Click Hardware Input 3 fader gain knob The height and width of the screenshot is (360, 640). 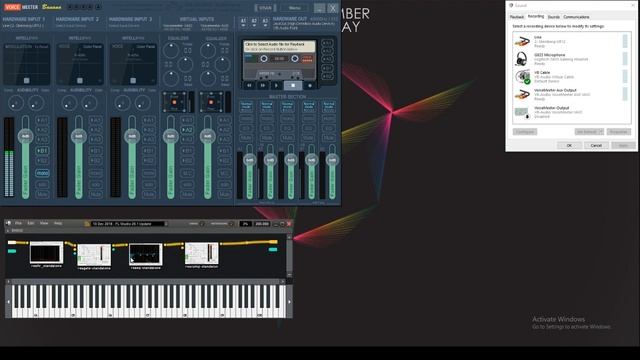(x=132, y=136)
